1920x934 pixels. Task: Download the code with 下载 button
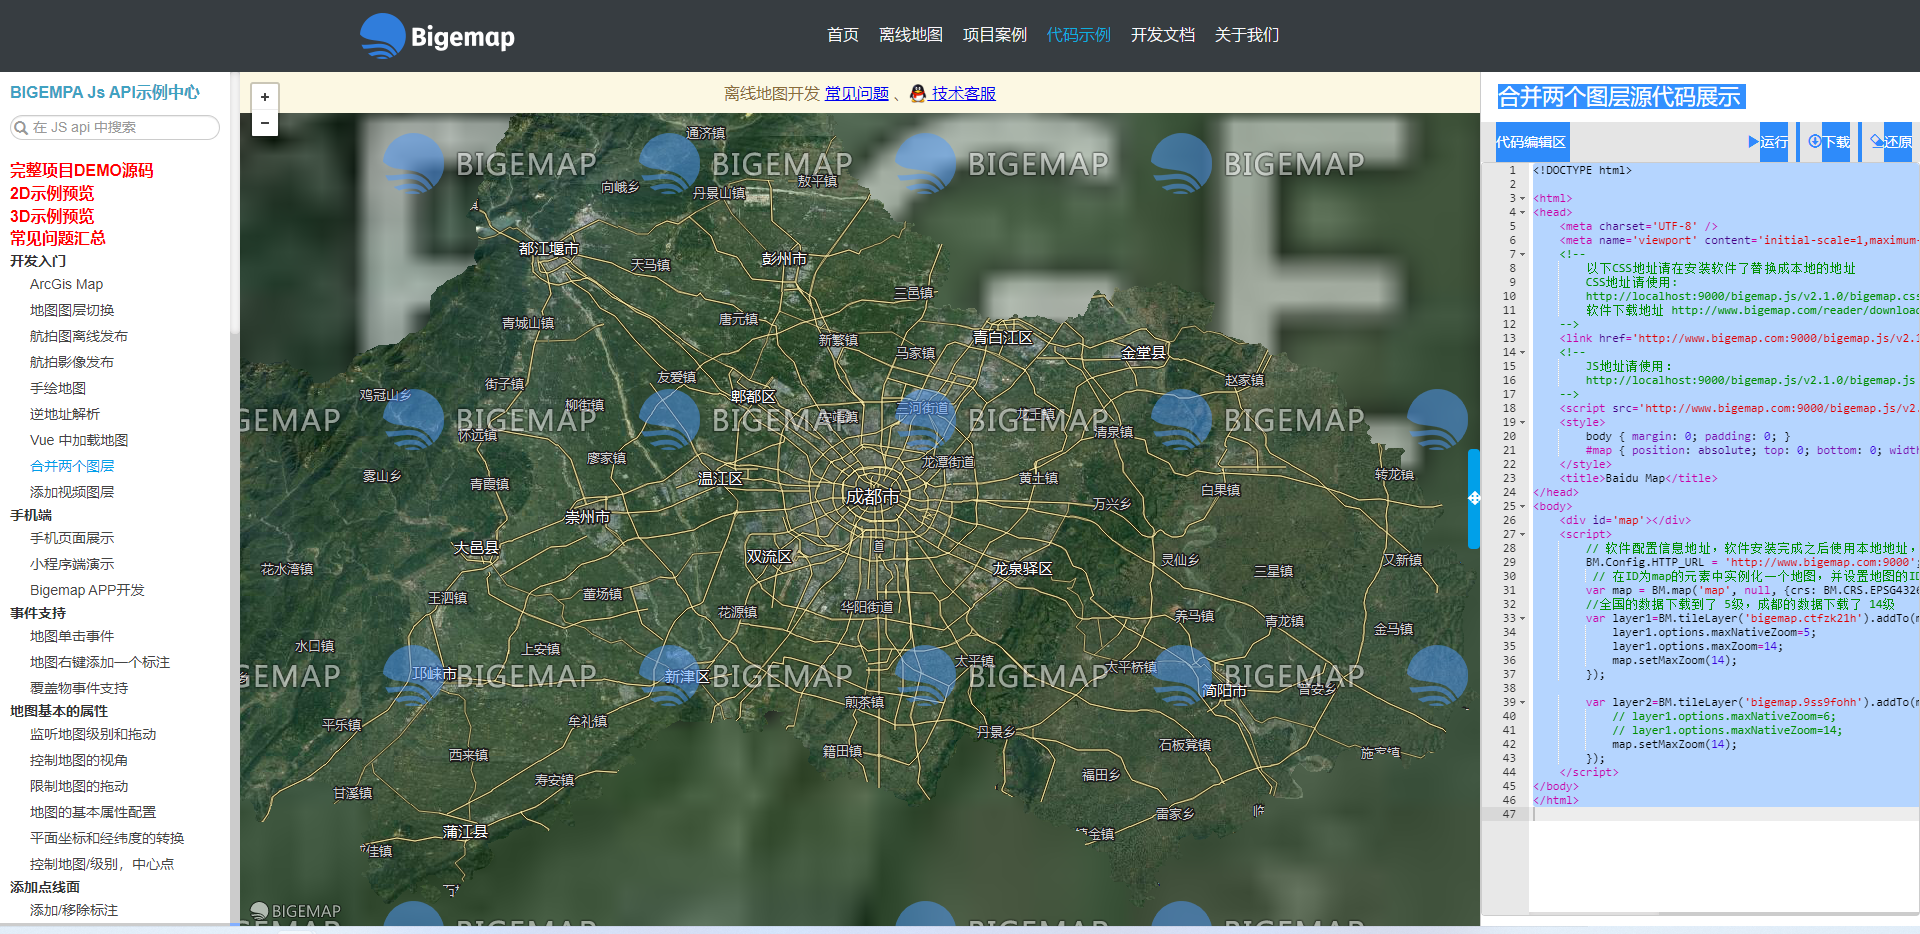[x=1829, y=142]
